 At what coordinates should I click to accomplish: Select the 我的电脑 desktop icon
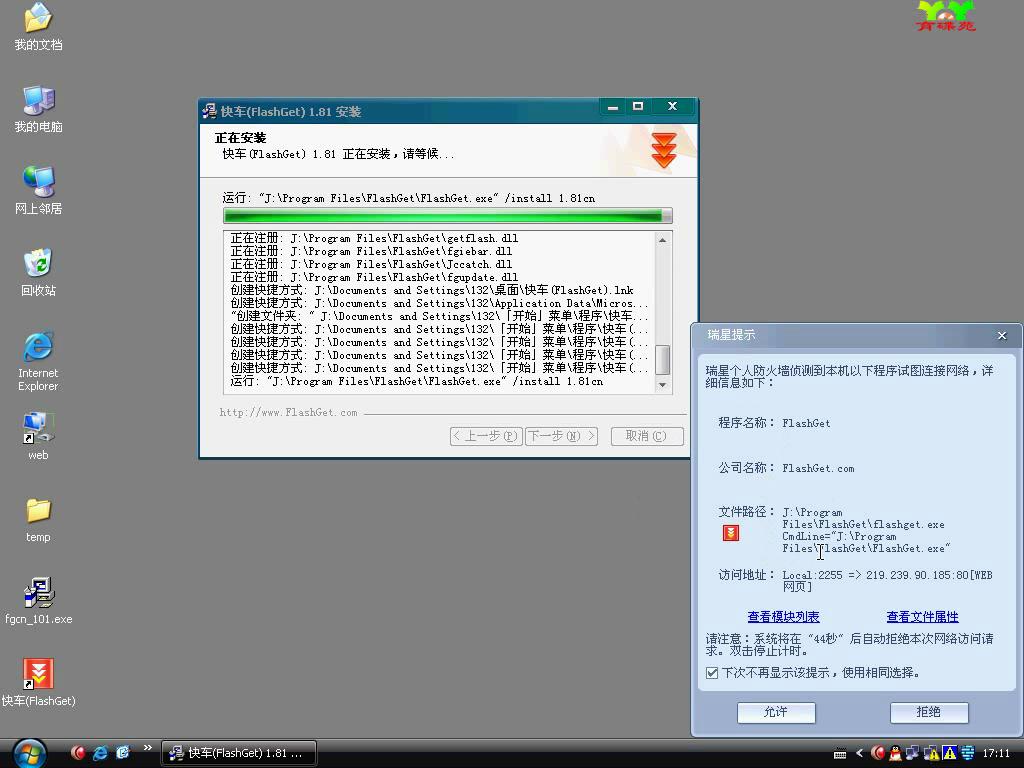pyautogui.click(x=38, y=108)
